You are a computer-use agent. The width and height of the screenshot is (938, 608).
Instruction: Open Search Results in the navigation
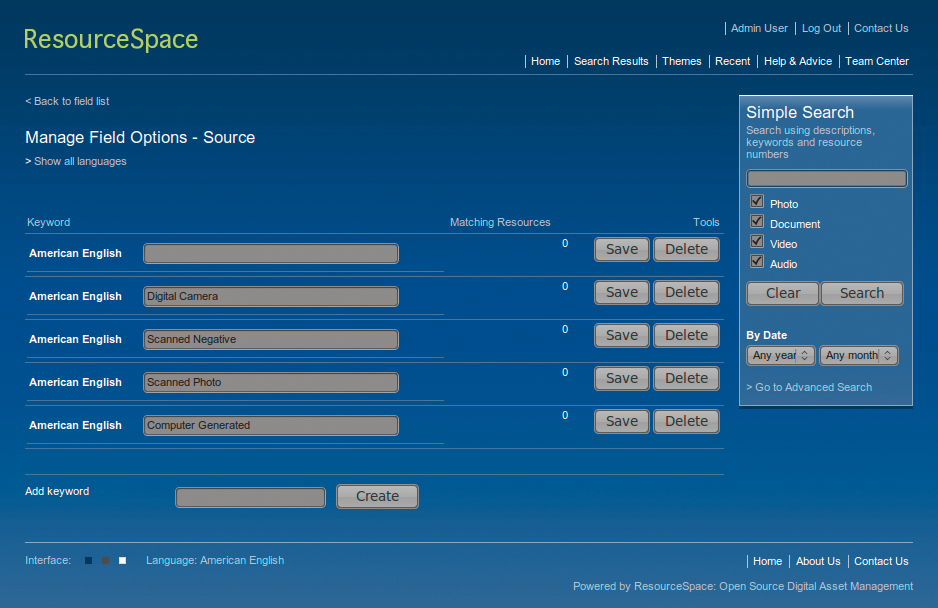coord(611,61)
